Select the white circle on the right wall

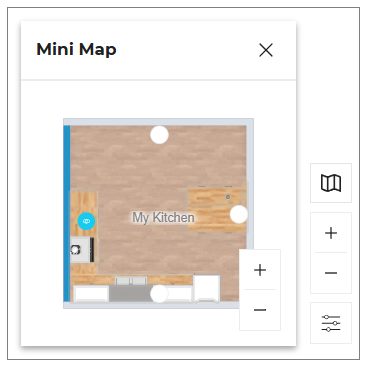point(239,214)
